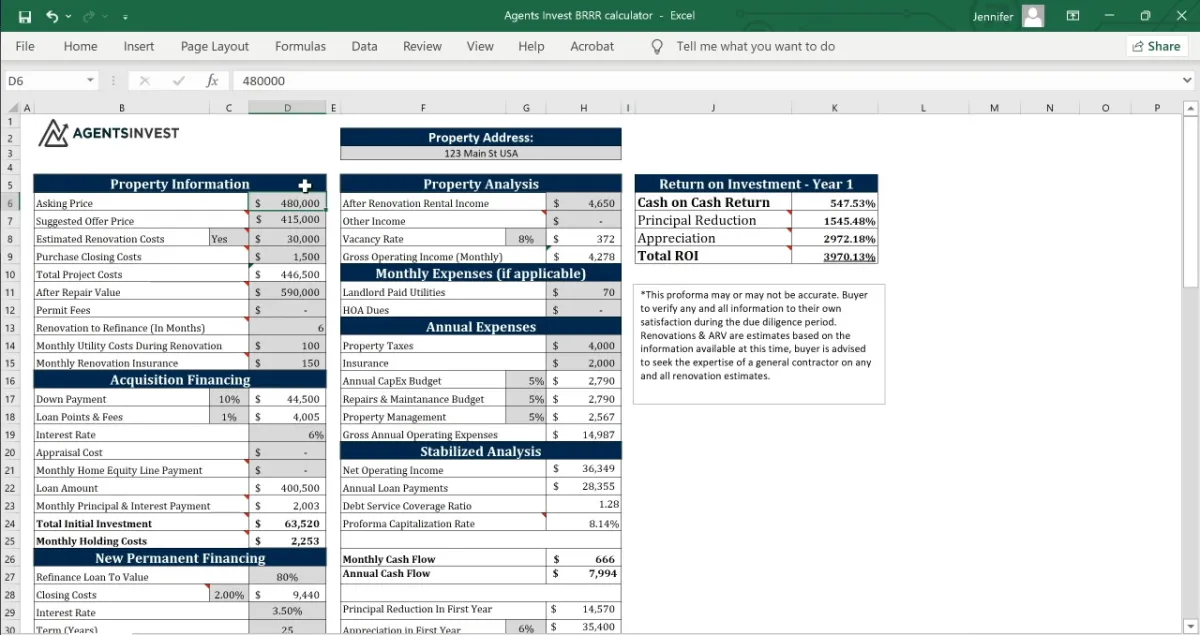Select the 123 Main St USA address cell
The height and width of the screenshot is (635, 1200).
tap(481, 154)
